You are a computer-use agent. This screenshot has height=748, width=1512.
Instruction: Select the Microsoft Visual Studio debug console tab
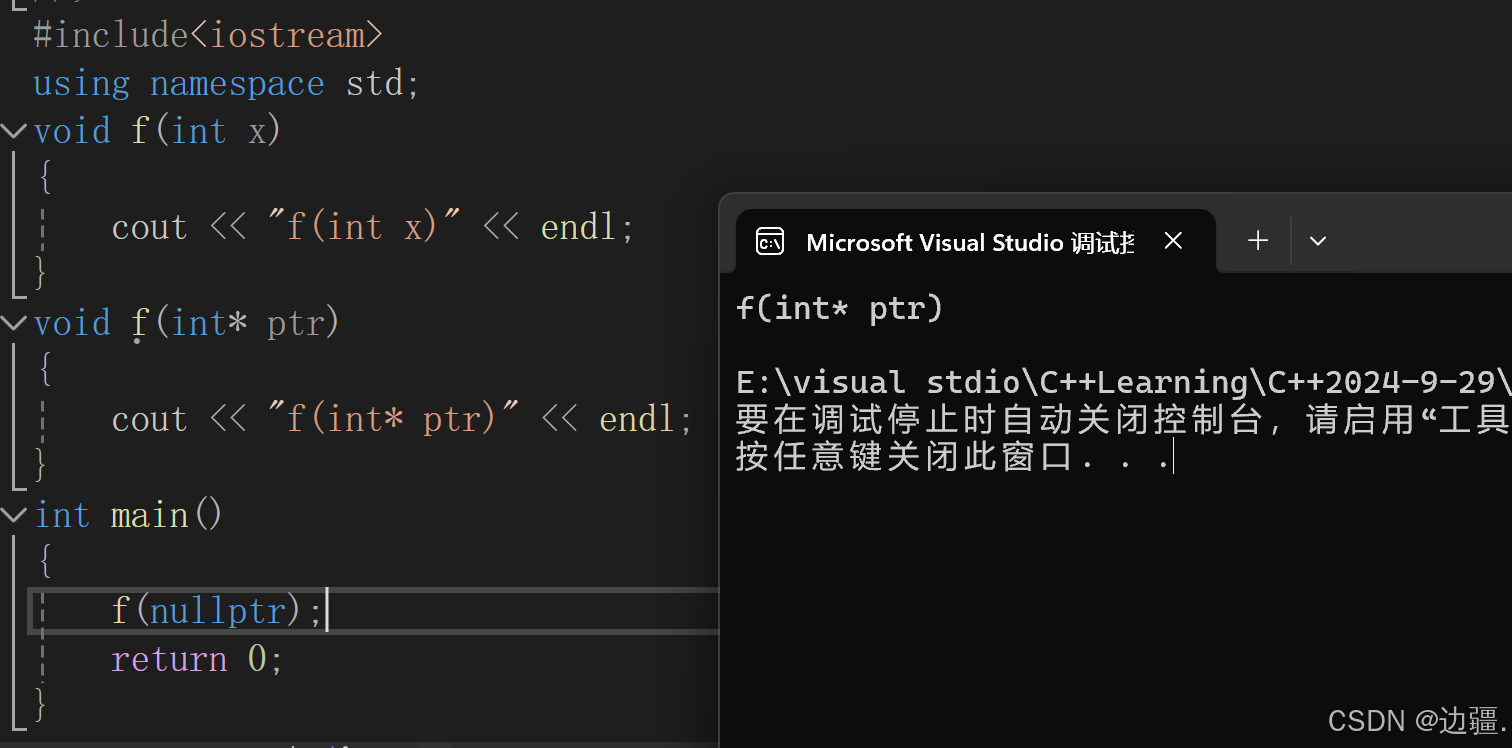975,241
